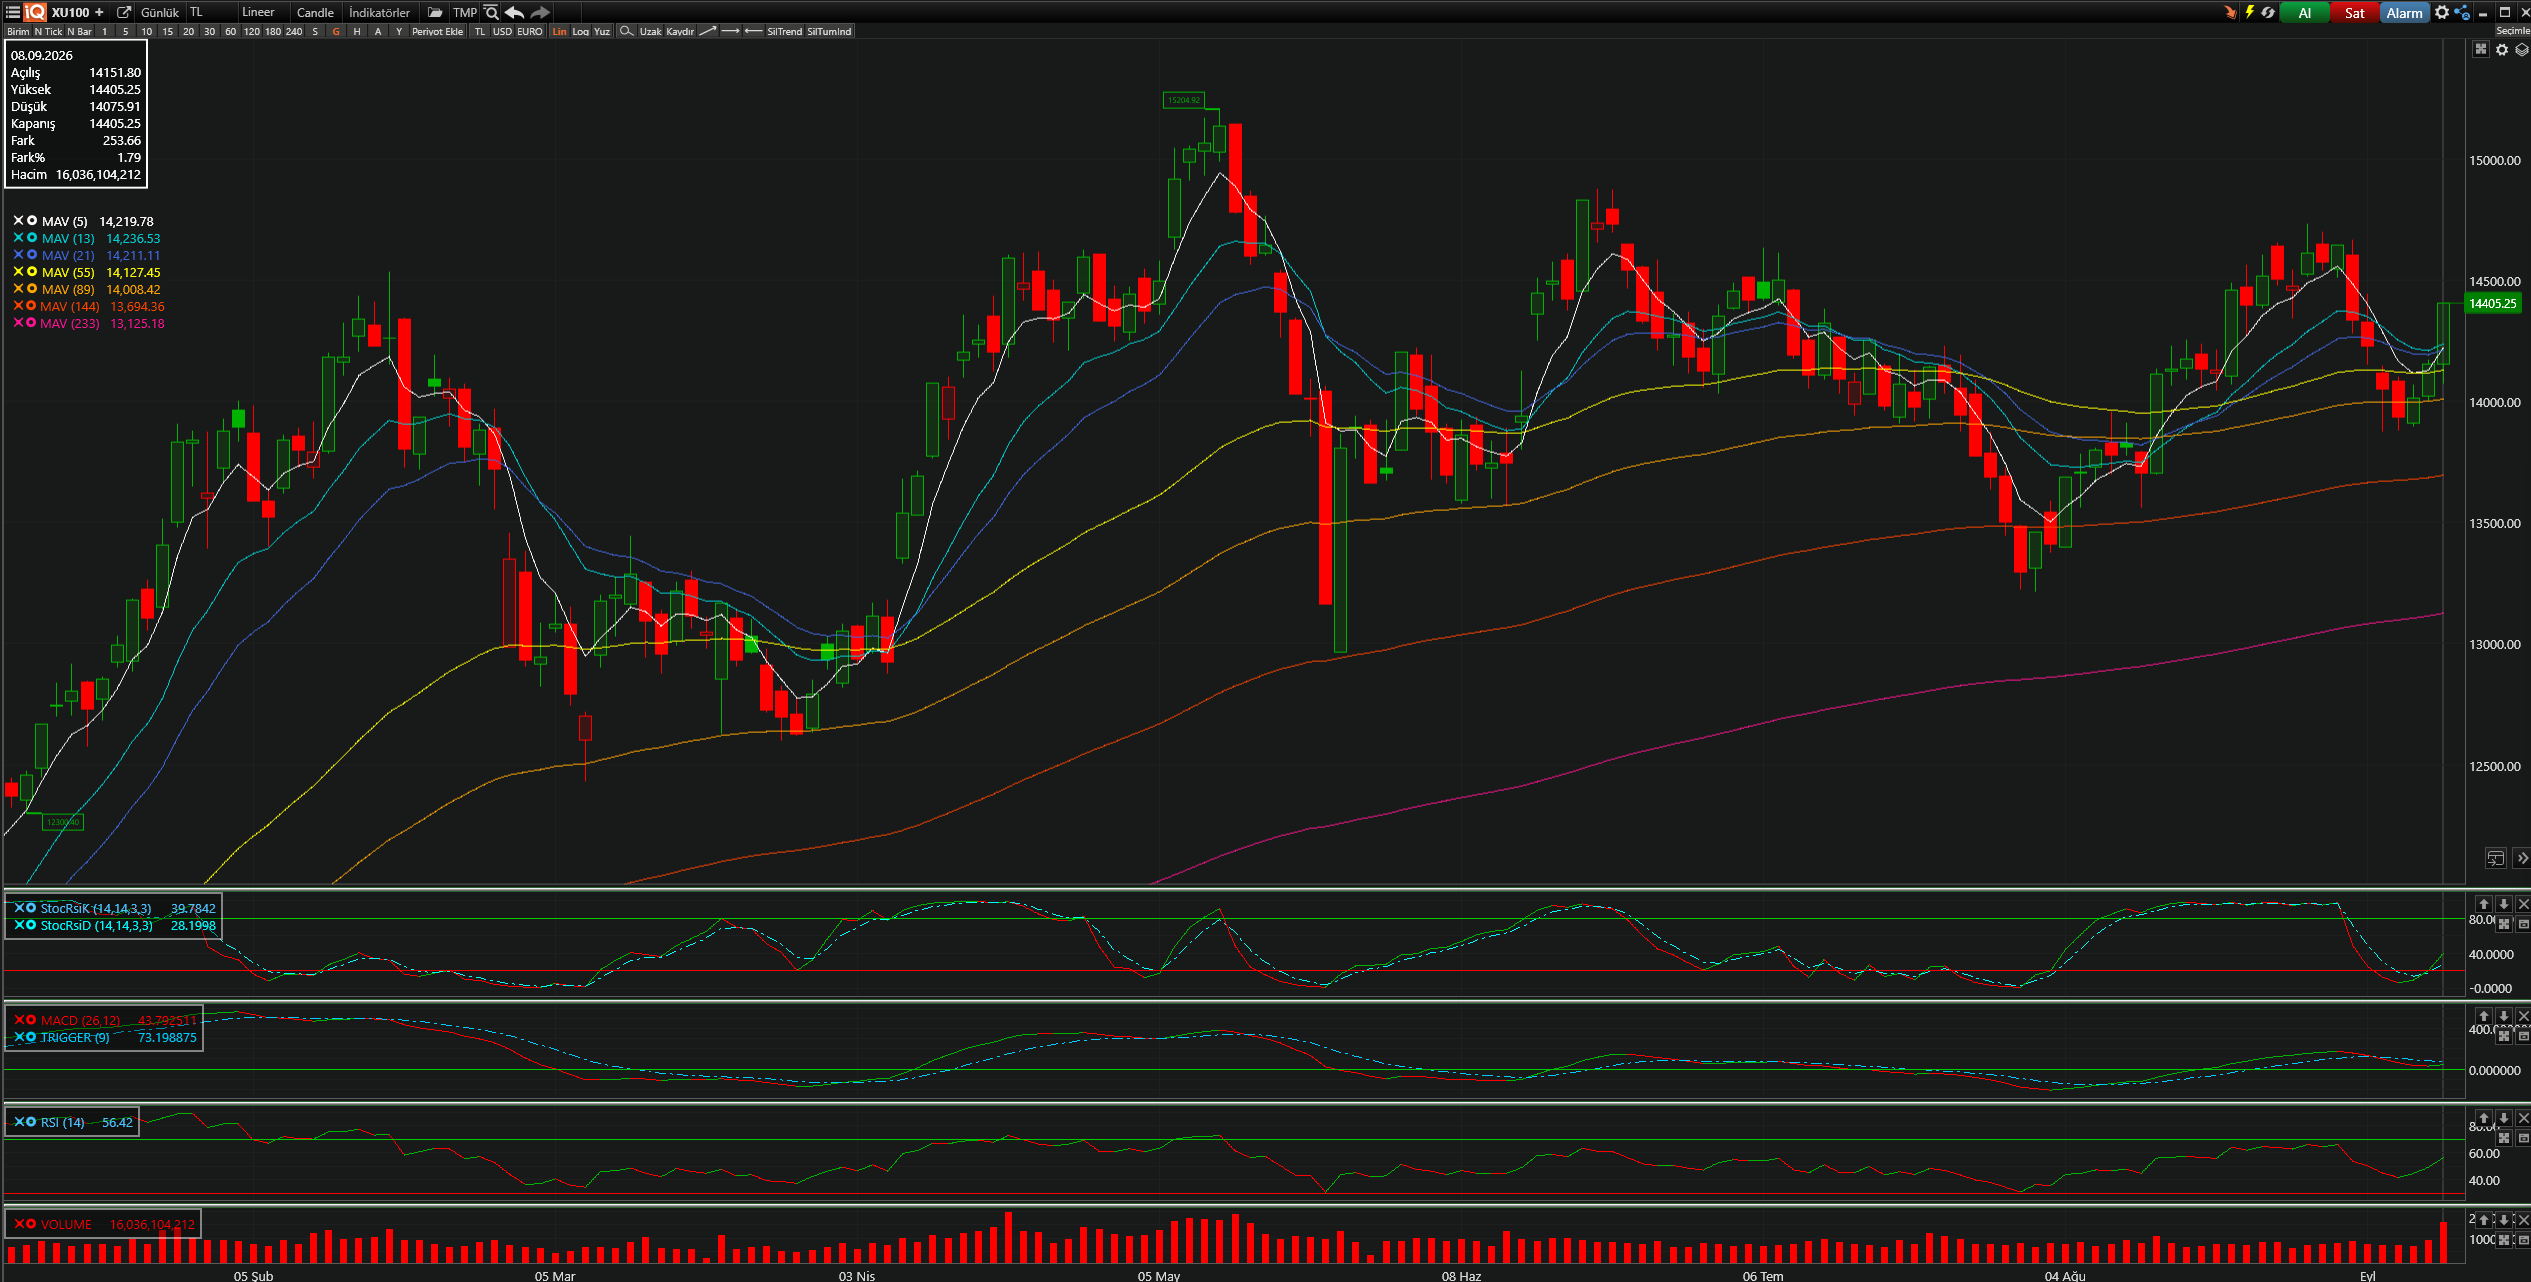Viewport: 2531px width, 1282px height.
Task: Click SilTumInd to remove all indicators
Action: (830, 31)
